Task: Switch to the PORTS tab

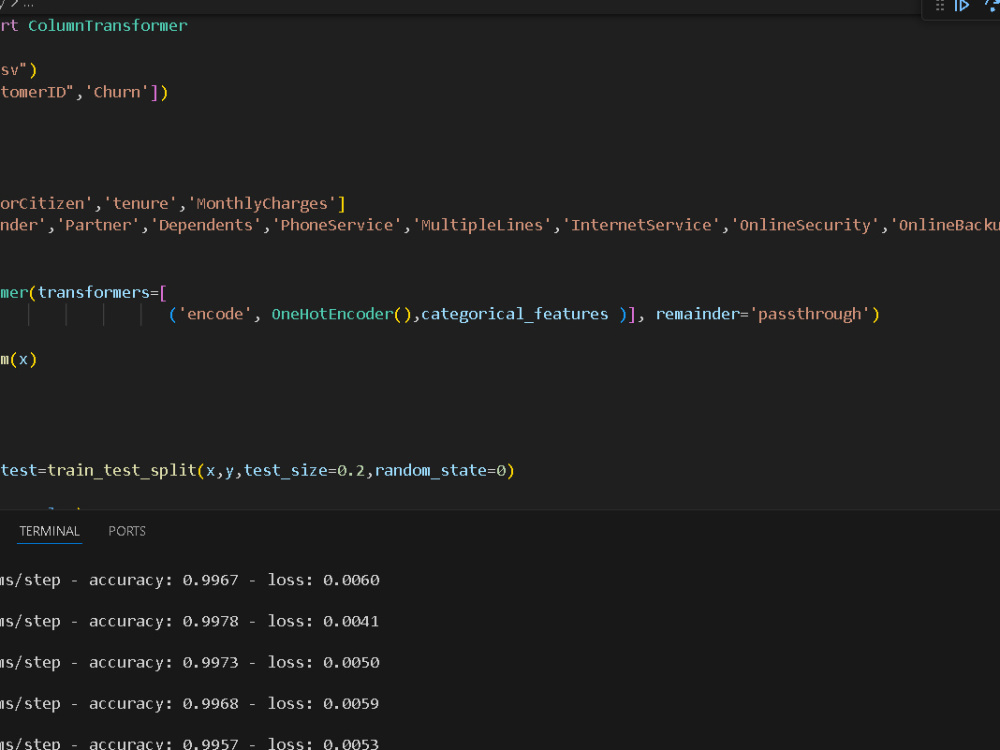Action: 127,531
